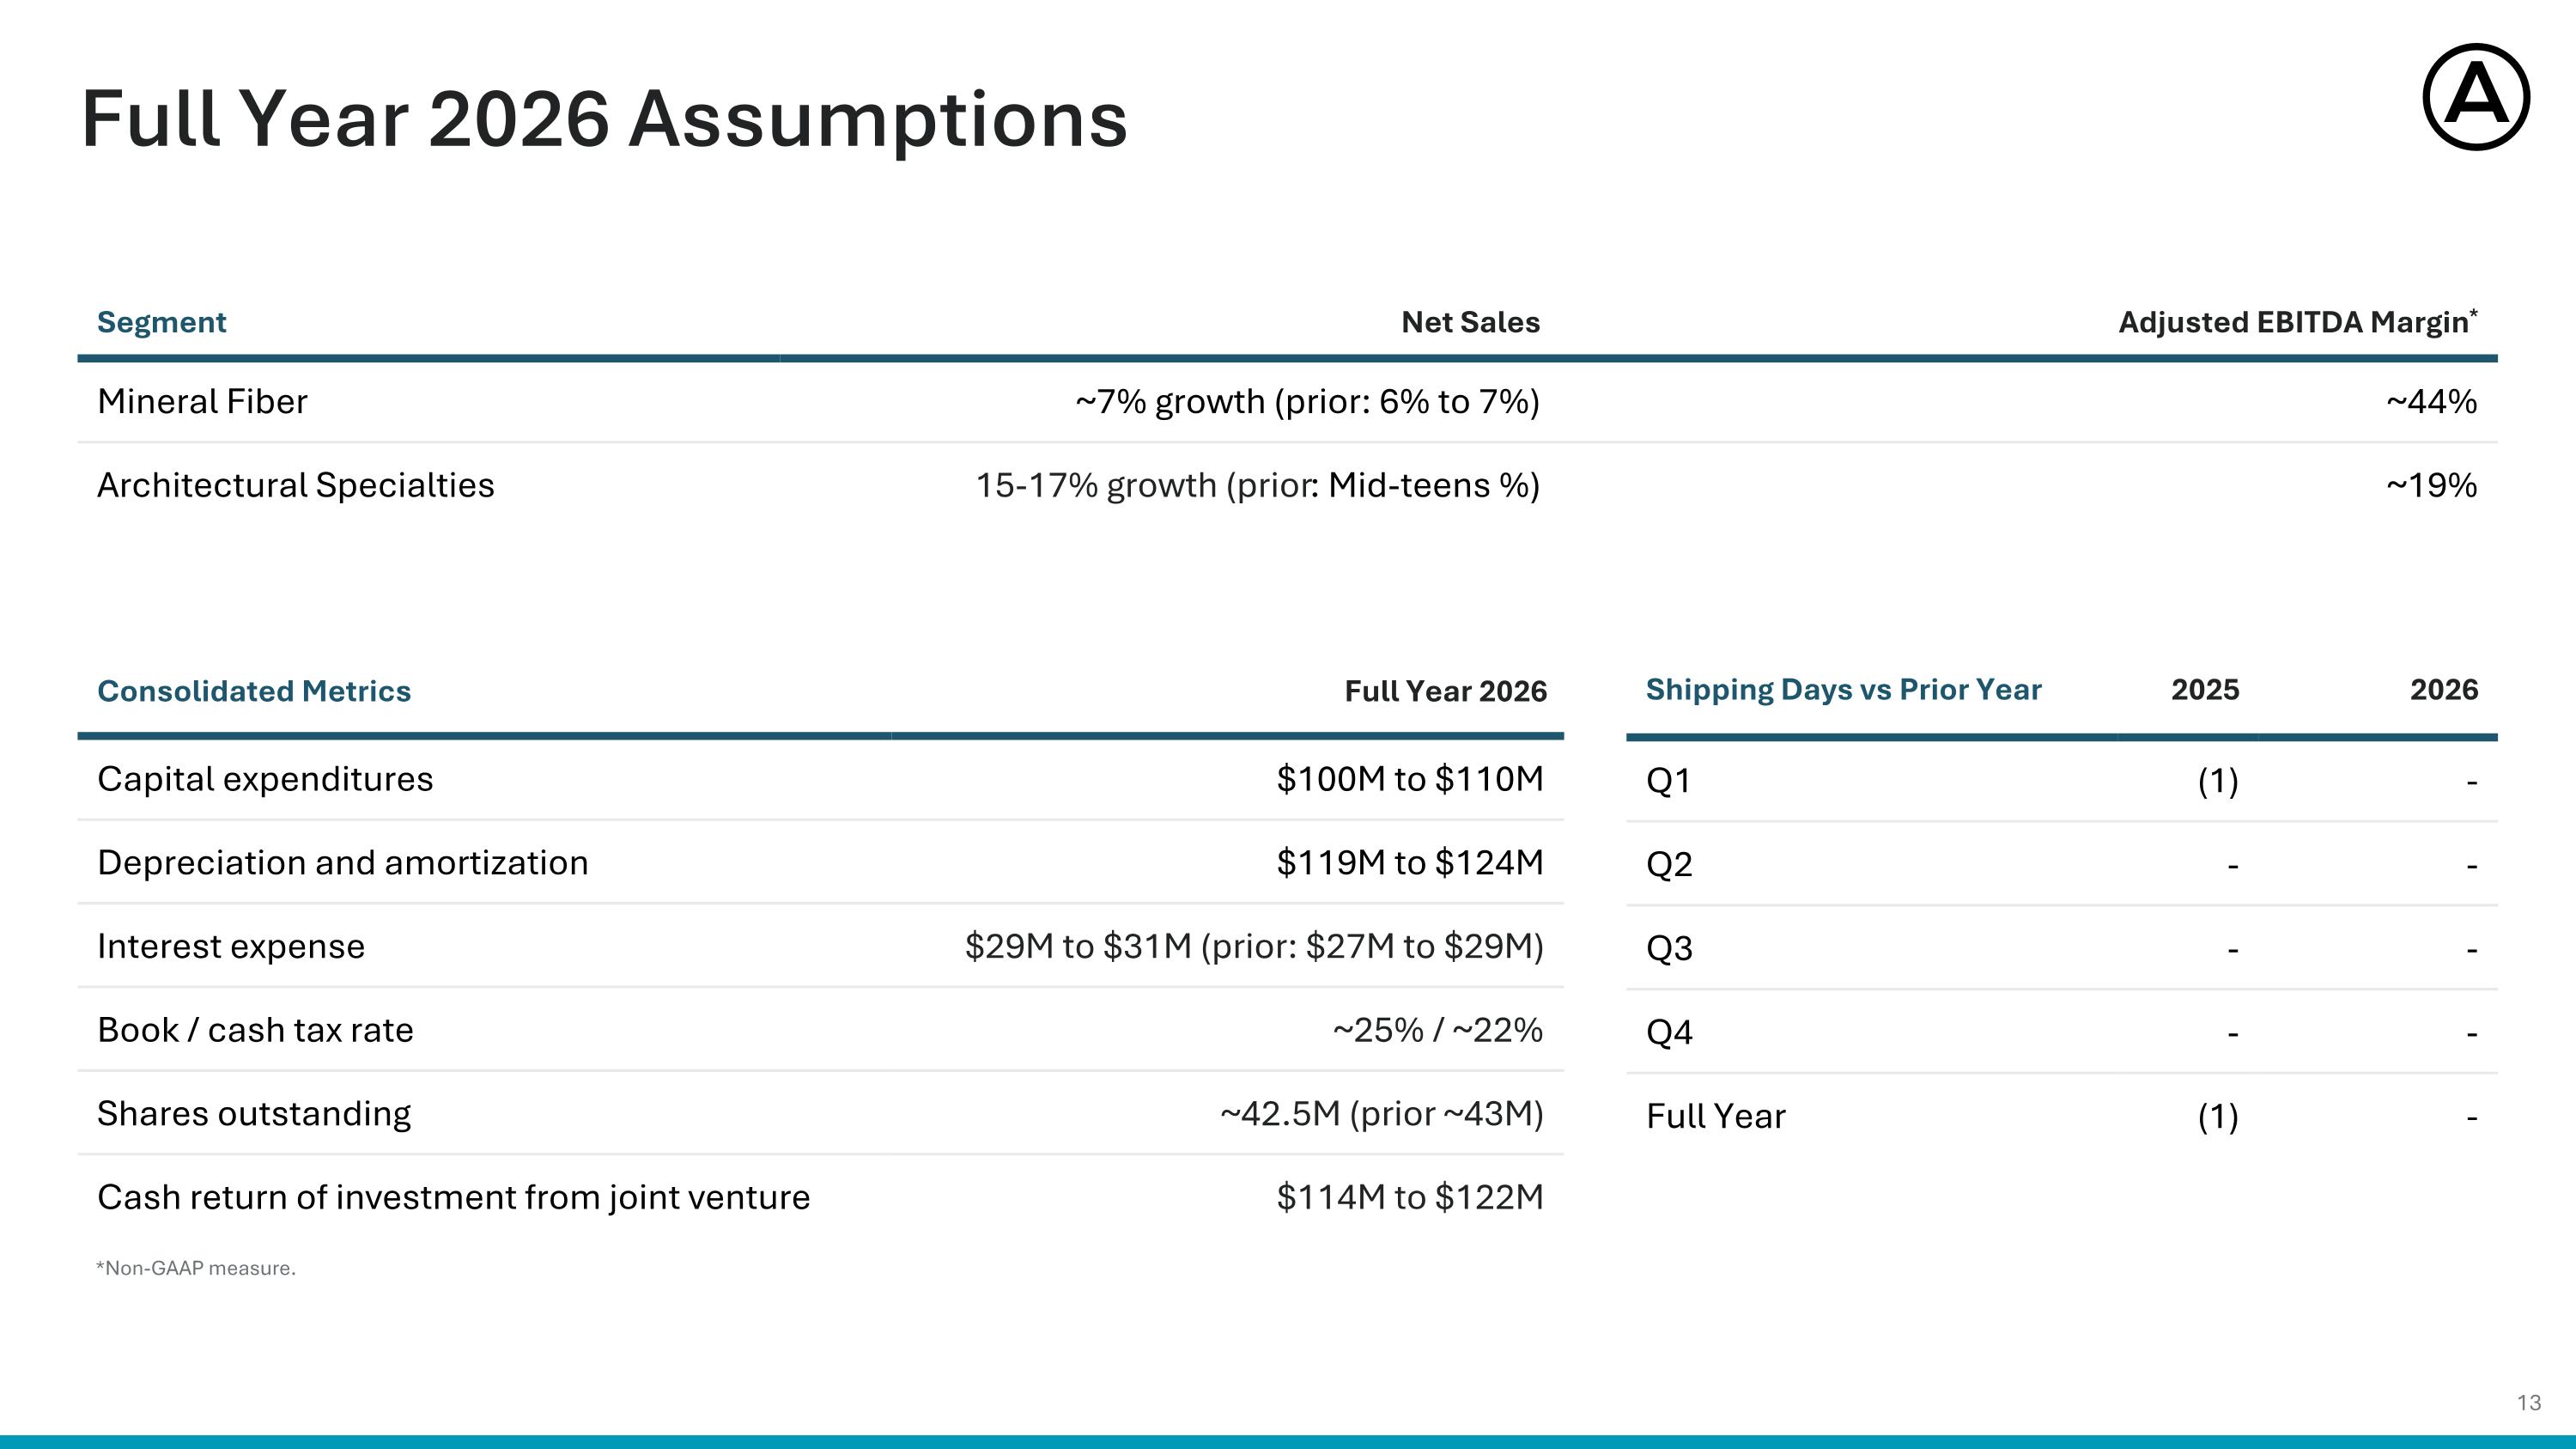Click Shipping Days vs Prior Year header
Viewport: 2576px width, 1449px height.
click(x=1843, y=689)
